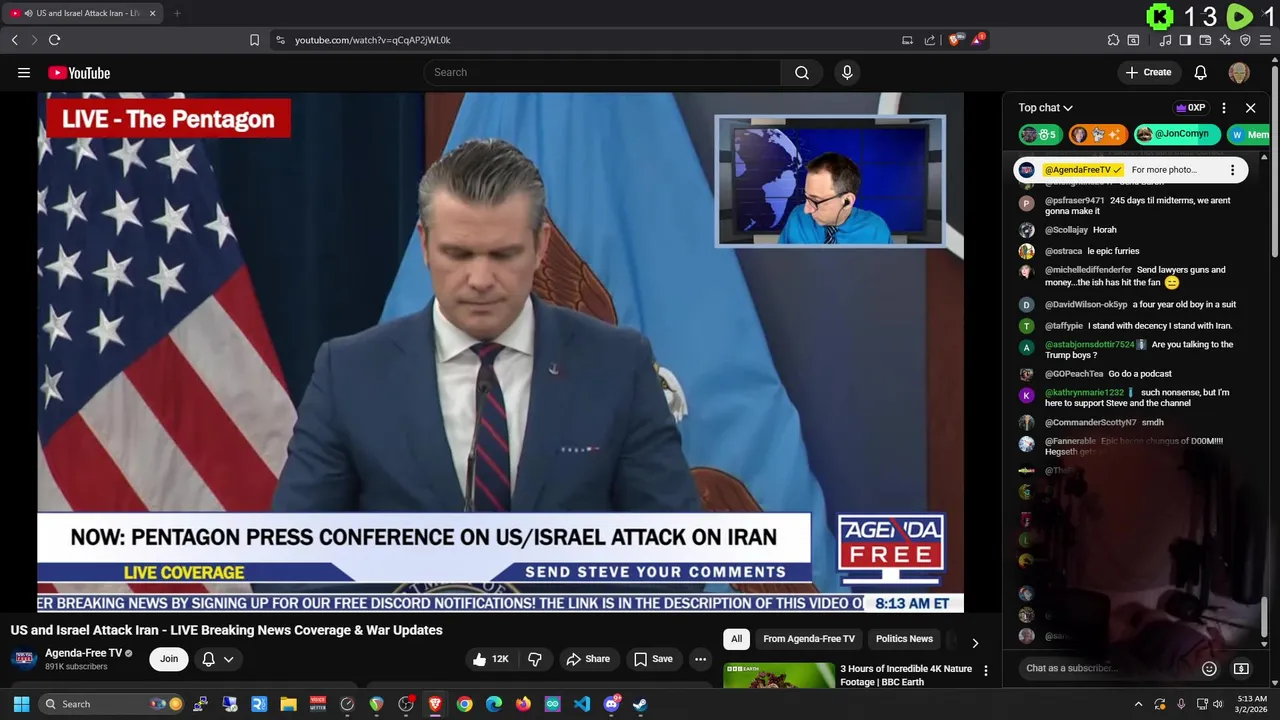Open a new browser tab
Viewport: 1280px width, 720px height.
click(177, 13)
